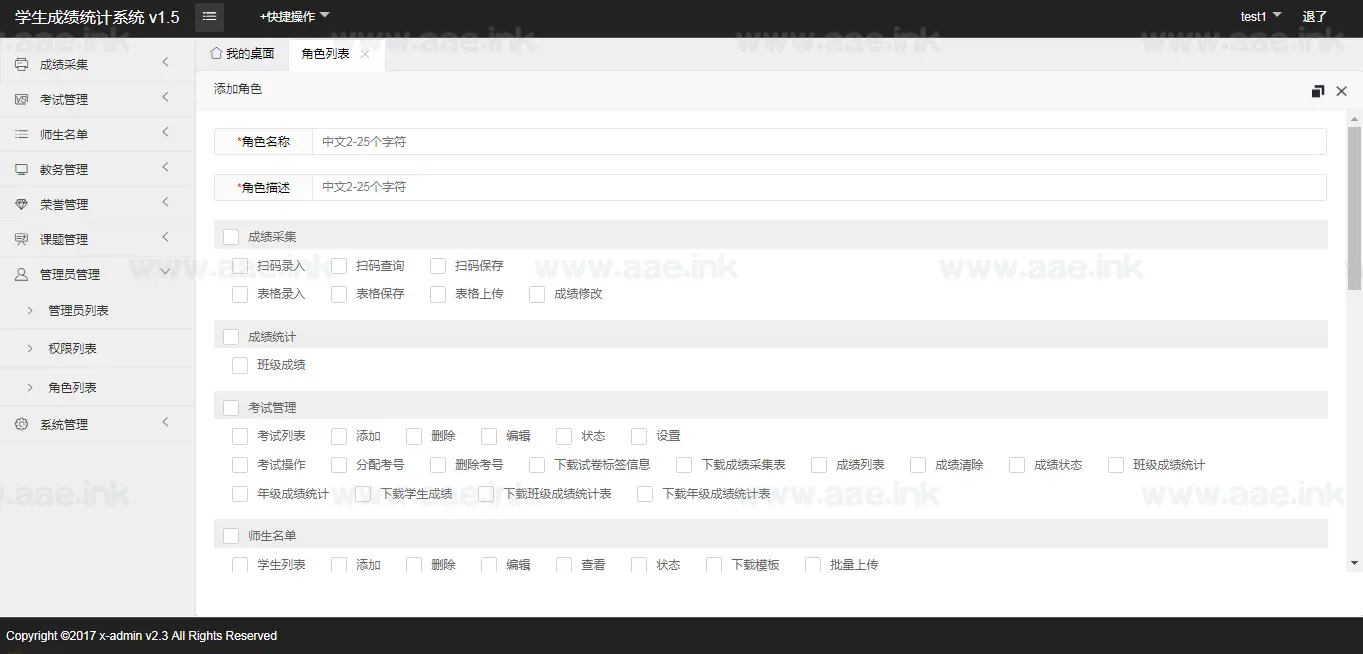Click the home icon on 我的桌面 tab
This screenshot has height=654, width=1363.
(x=215, y=53)
